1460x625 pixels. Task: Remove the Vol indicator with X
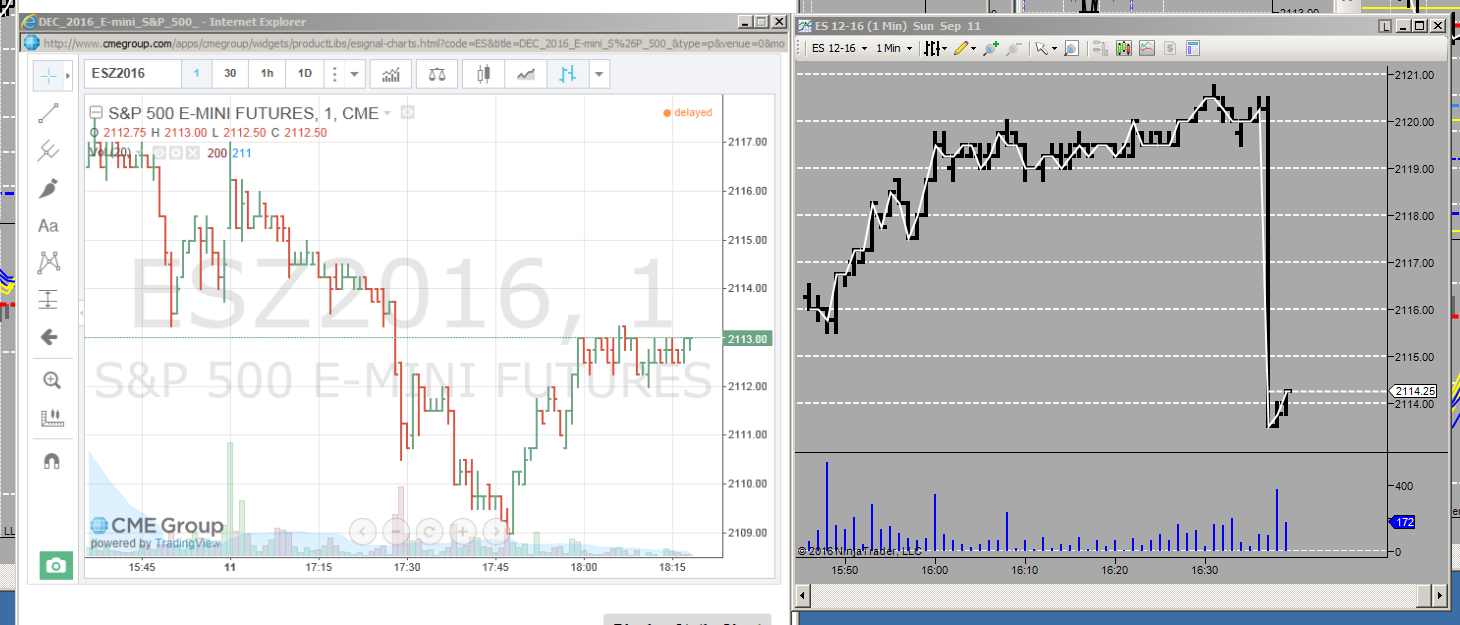point(193,153)
